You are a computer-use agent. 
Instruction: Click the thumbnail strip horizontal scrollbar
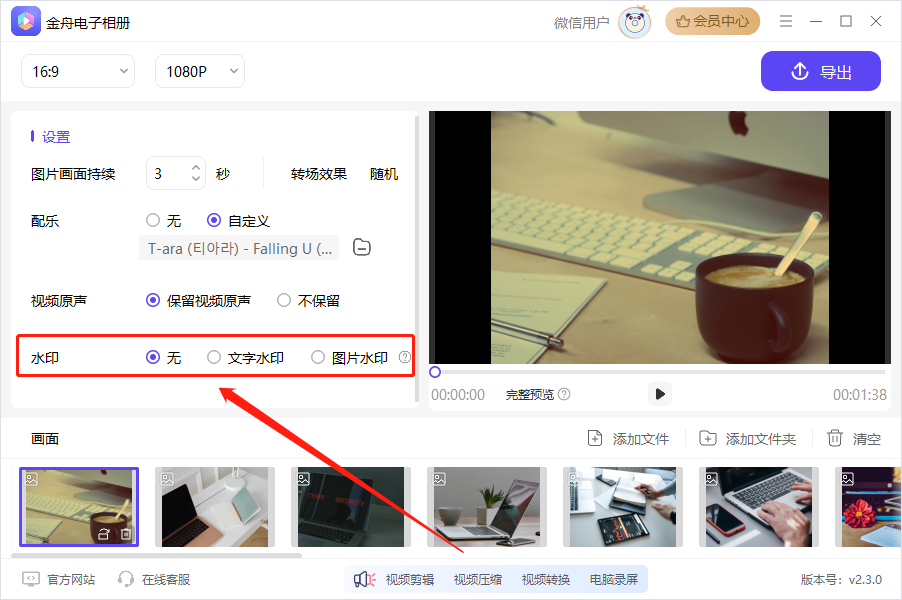(156, 556)
